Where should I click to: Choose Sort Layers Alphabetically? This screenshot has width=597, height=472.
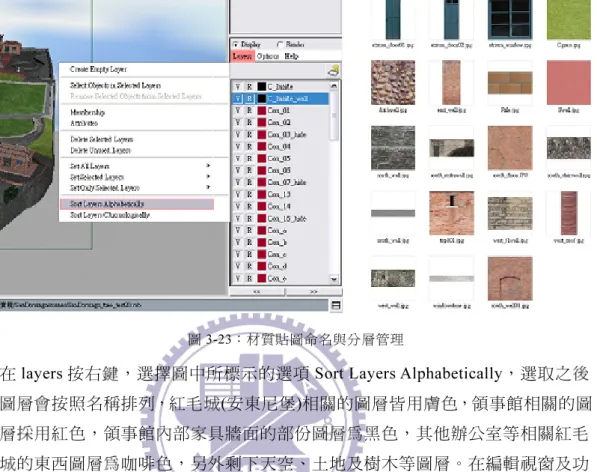tap(137, 204)
